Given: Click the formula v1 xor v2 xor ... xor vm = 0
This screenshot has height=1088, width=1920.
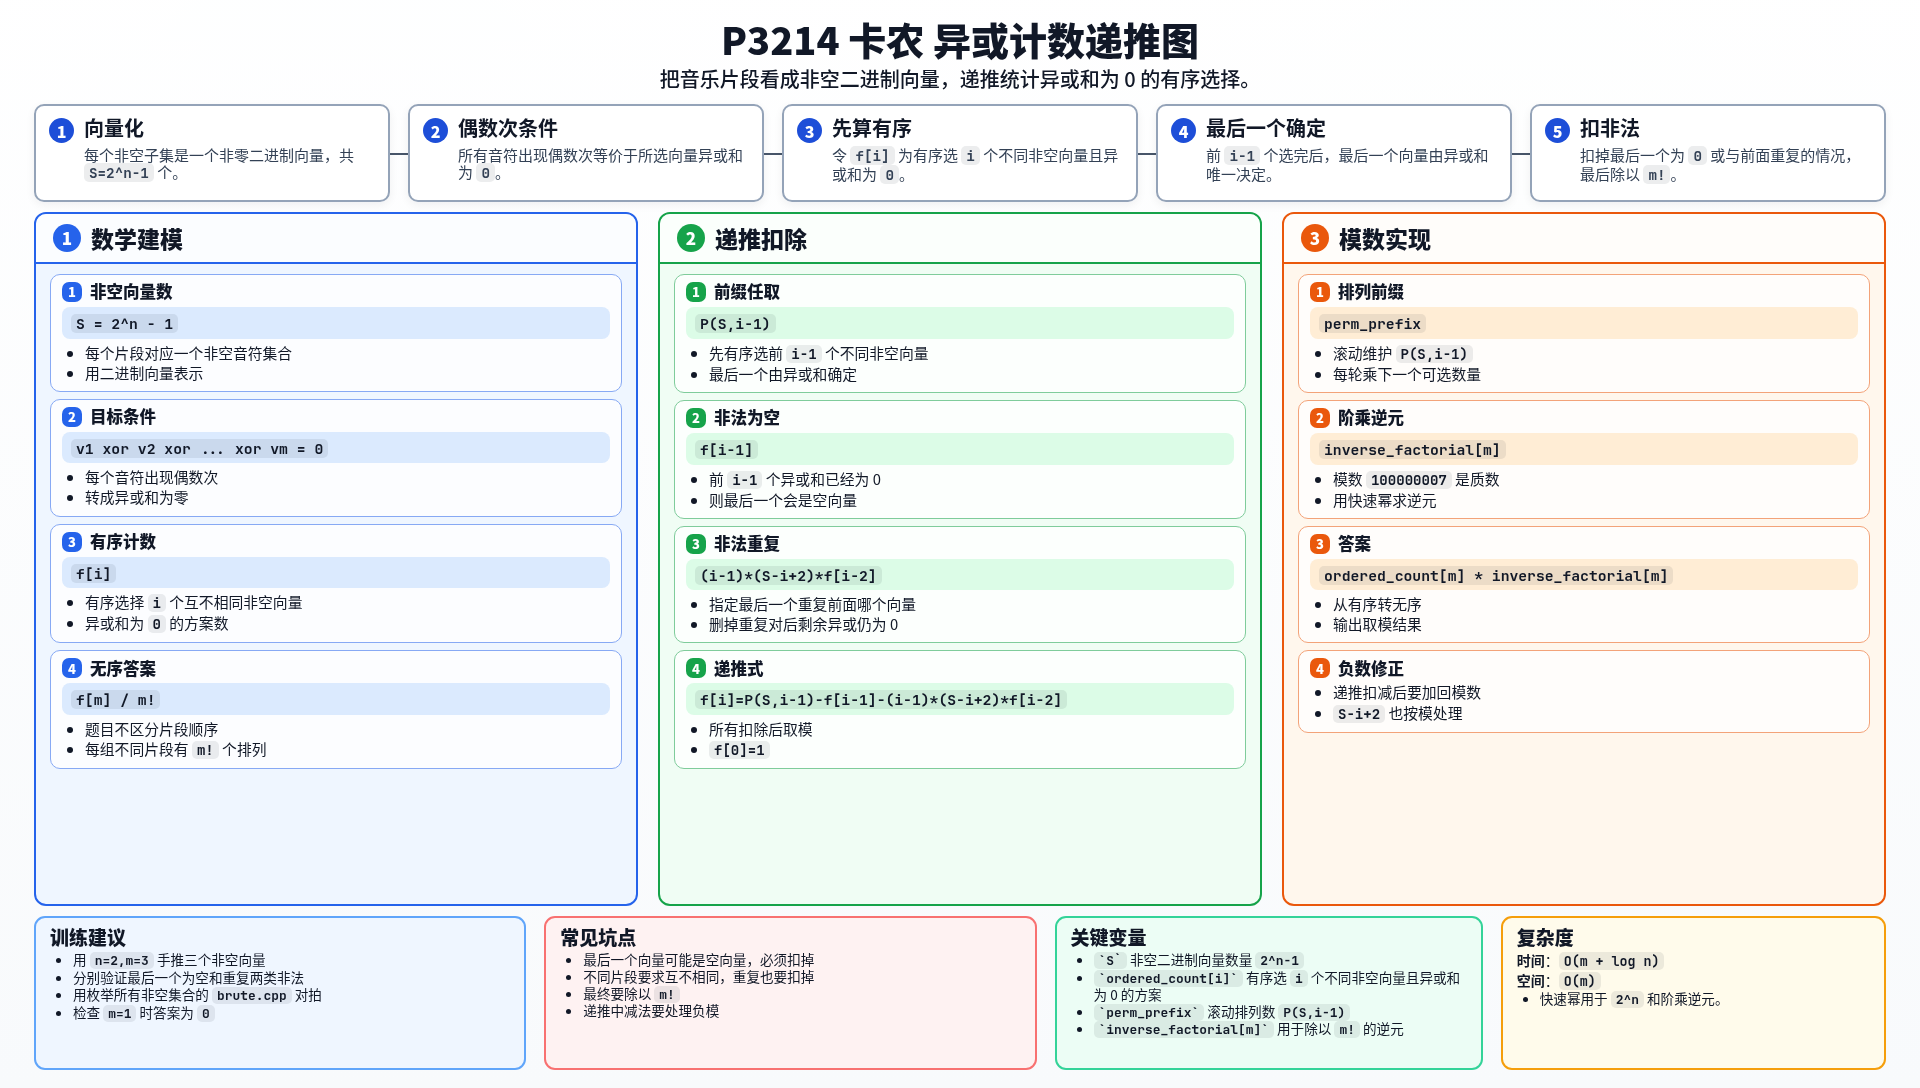Looking at the screenshot, I should (200, 449).
